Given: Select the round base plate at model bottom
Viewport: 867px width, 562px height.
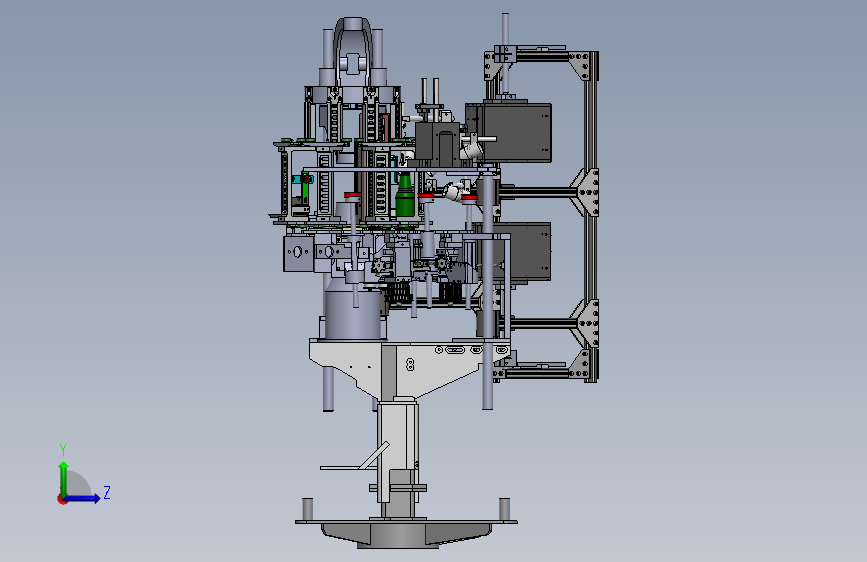Looking at the screenshot, I should pos(406,532).
